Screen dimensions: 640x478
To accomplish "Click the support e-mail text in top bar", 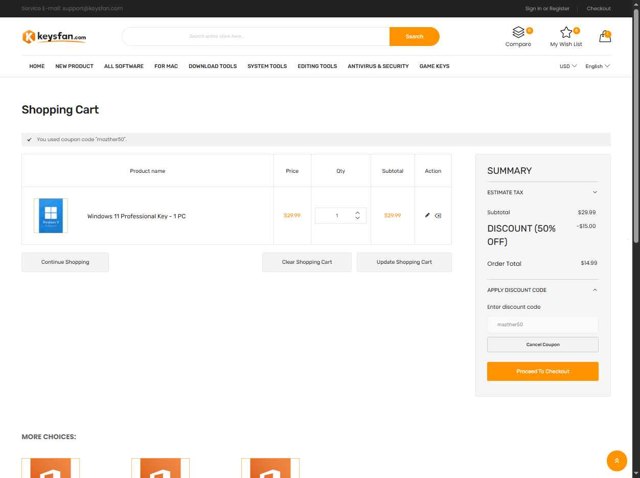I will (x=72, y=9).
